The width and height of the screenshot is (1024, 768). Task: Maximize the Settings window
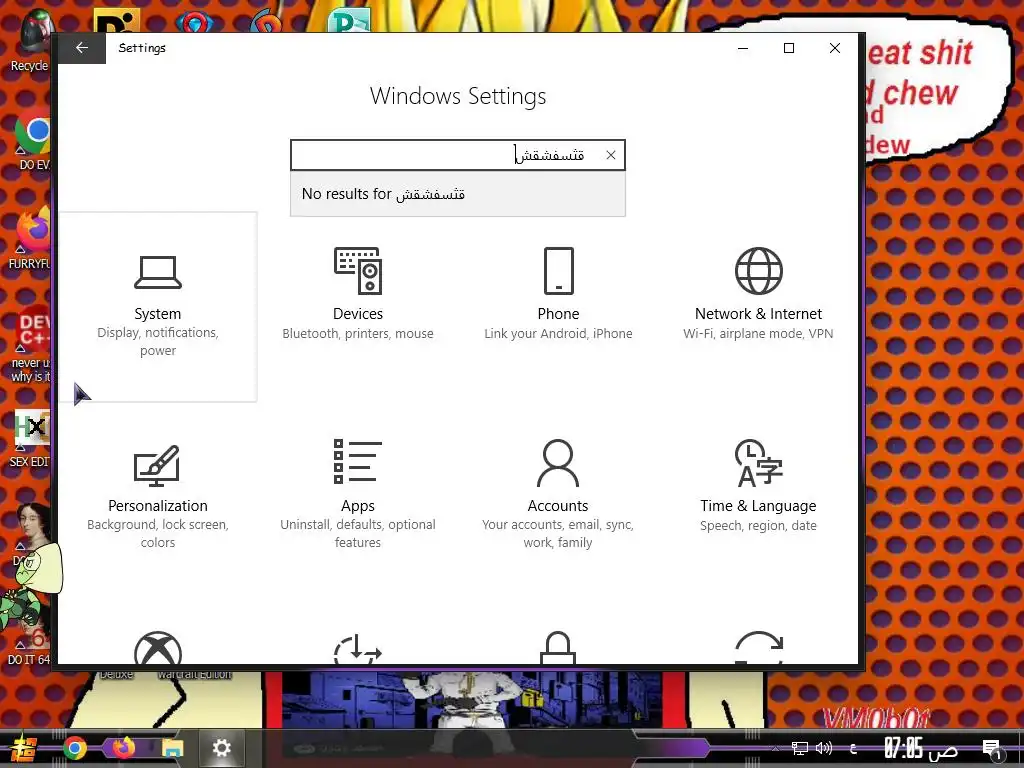point(789,48)
